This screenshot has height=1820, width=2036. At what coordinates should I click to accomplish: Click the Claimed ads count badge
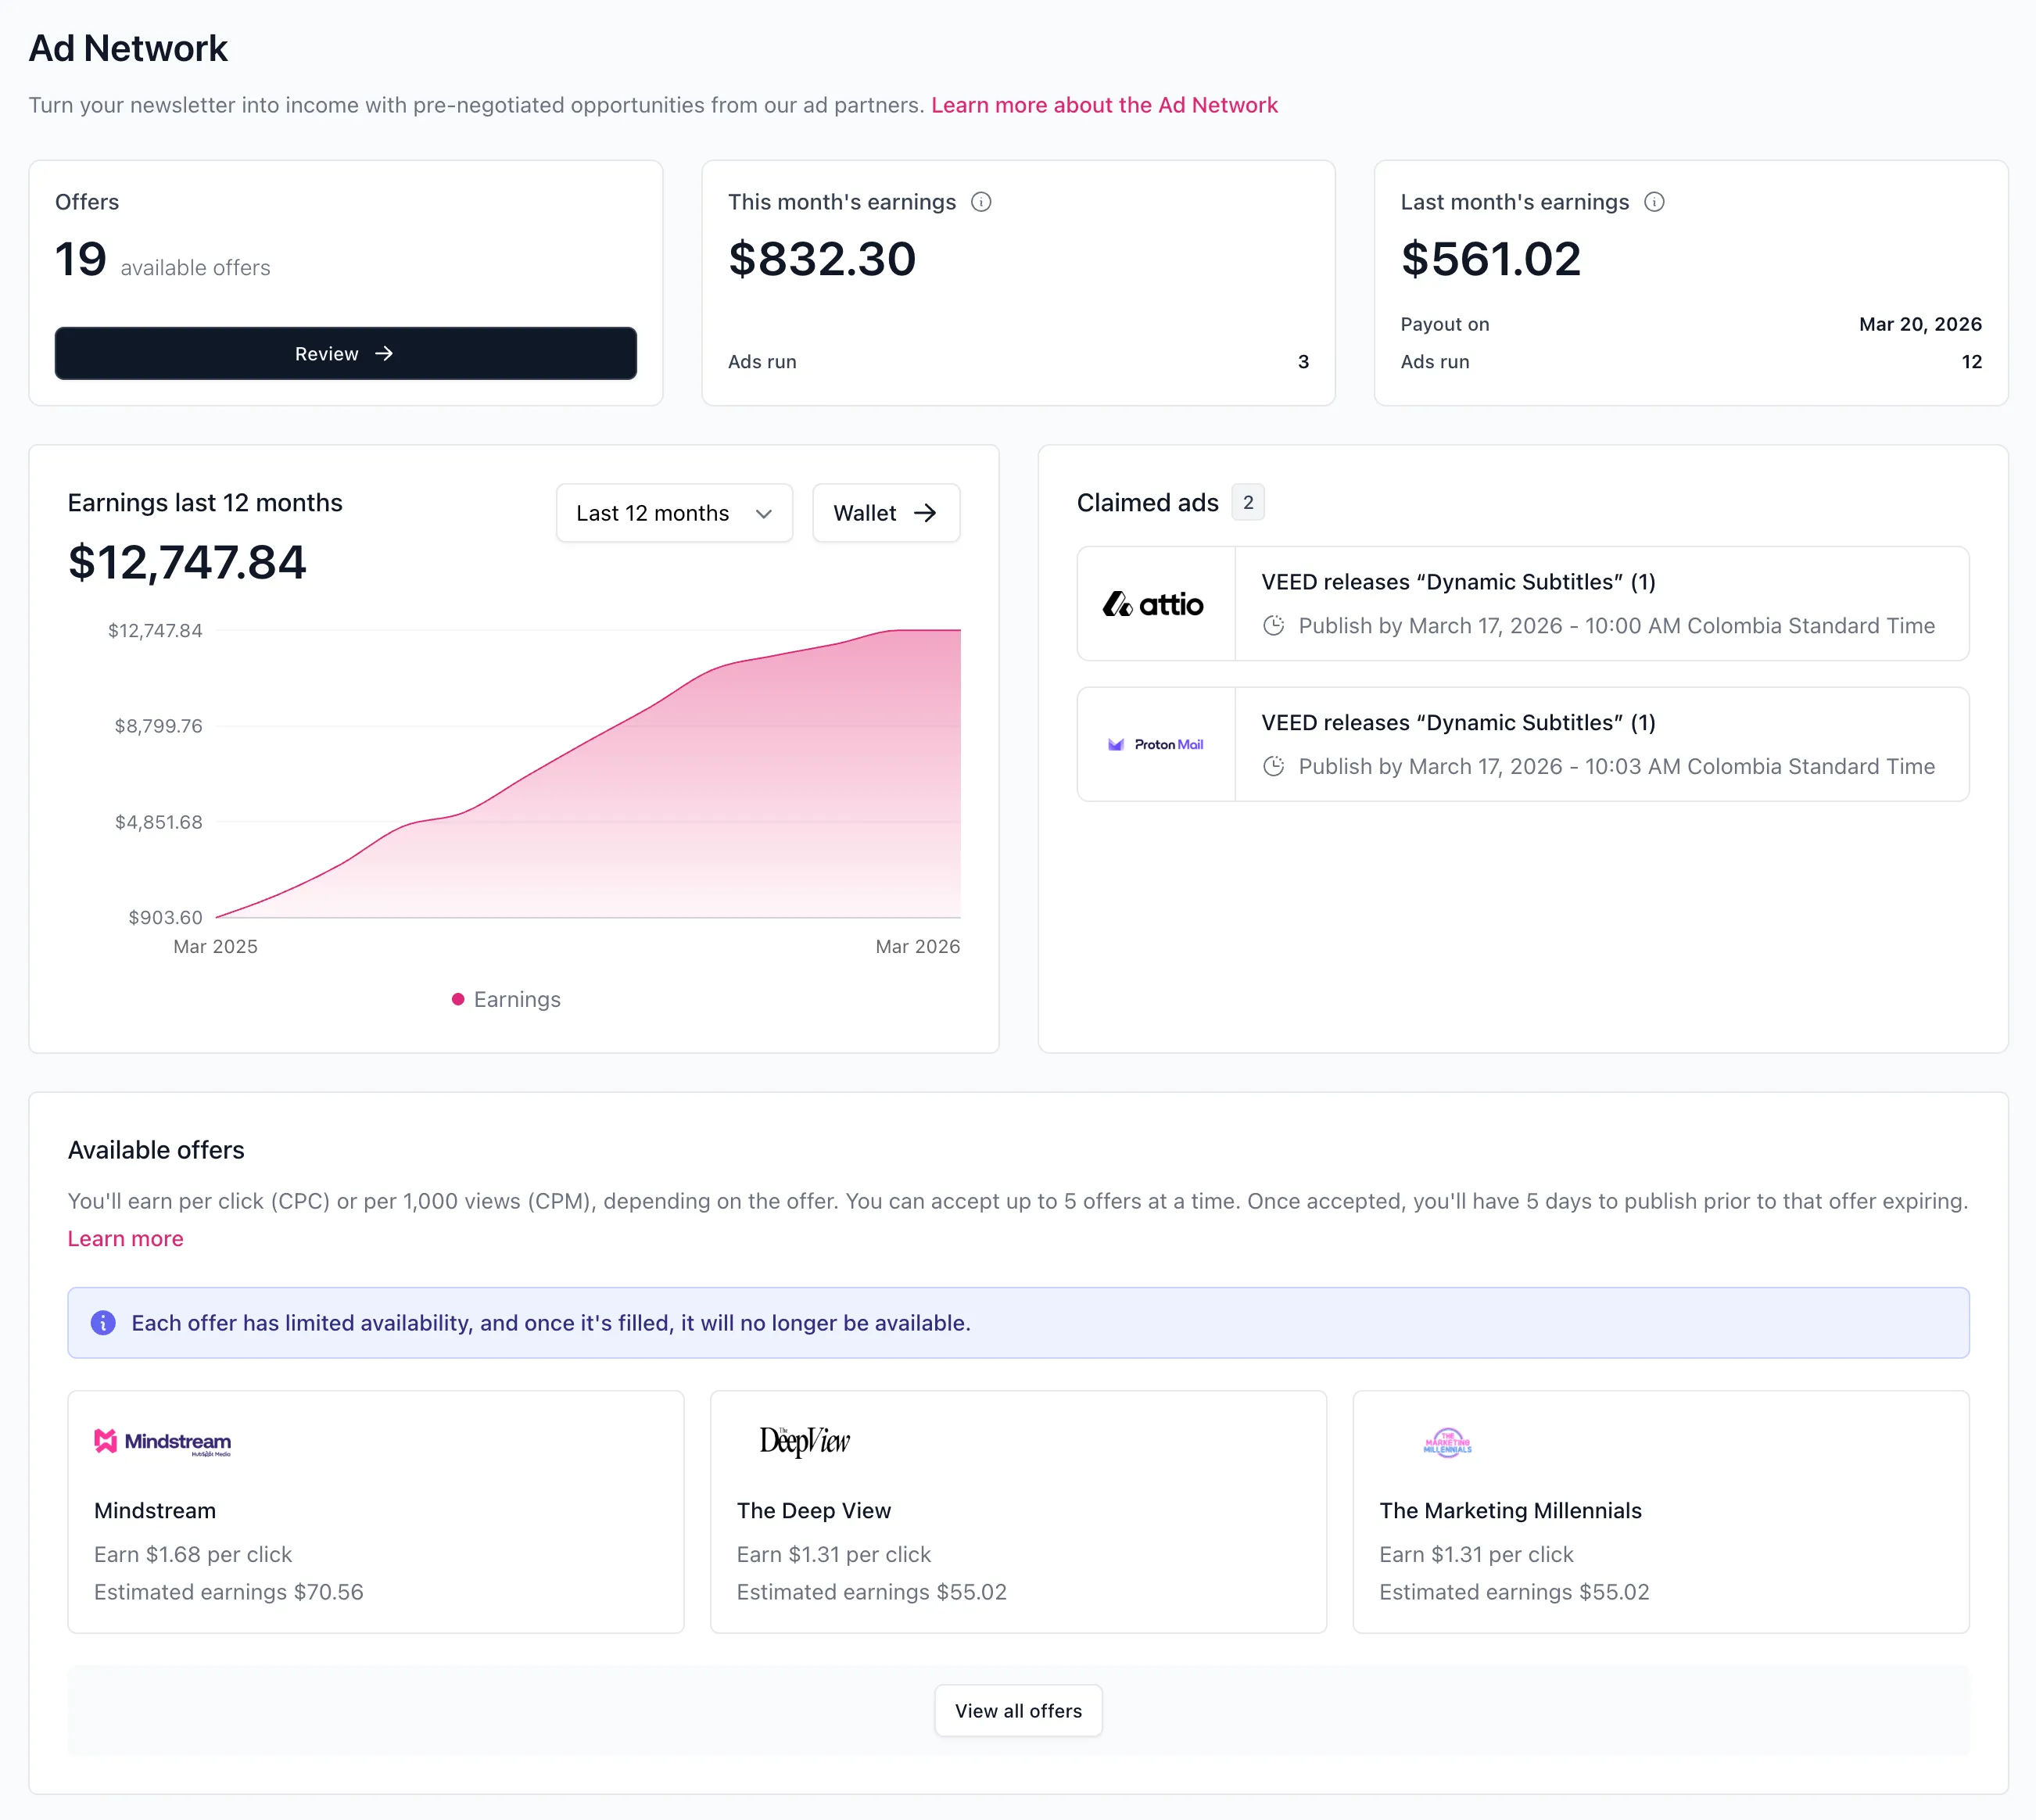tap(1247, 503)
